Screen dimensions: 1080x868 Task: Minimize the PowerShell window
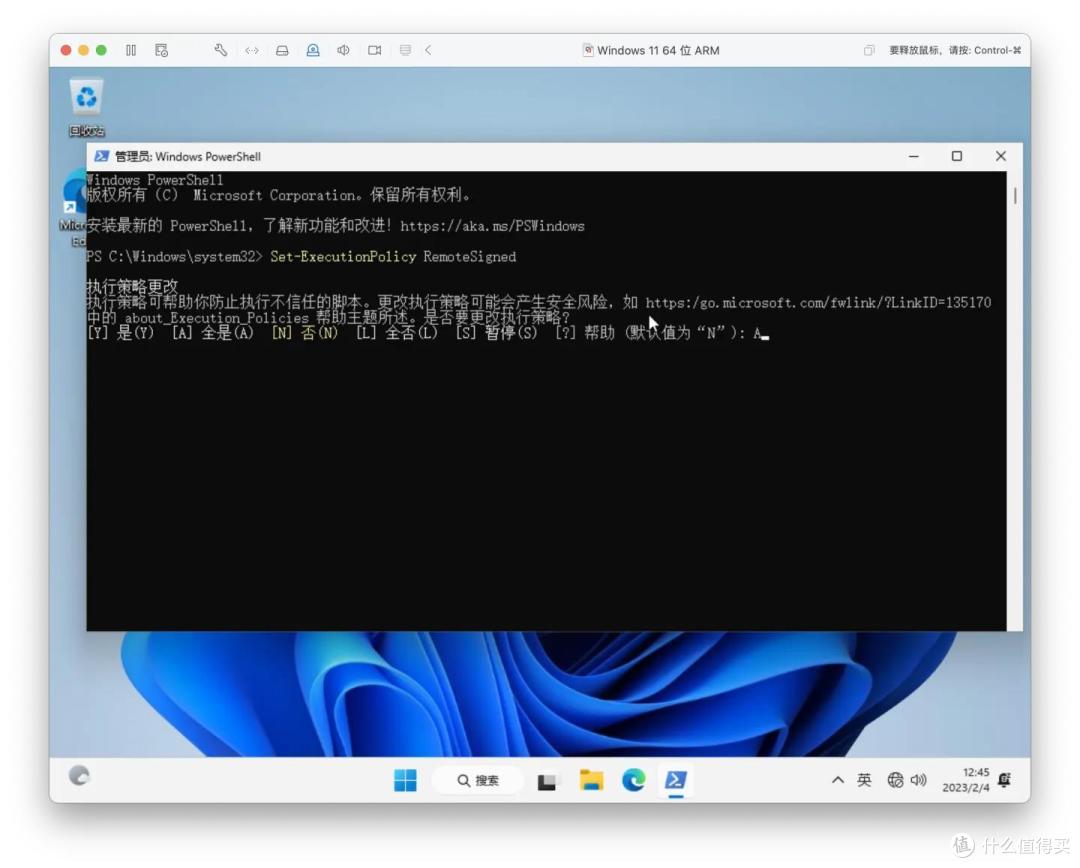913,156
